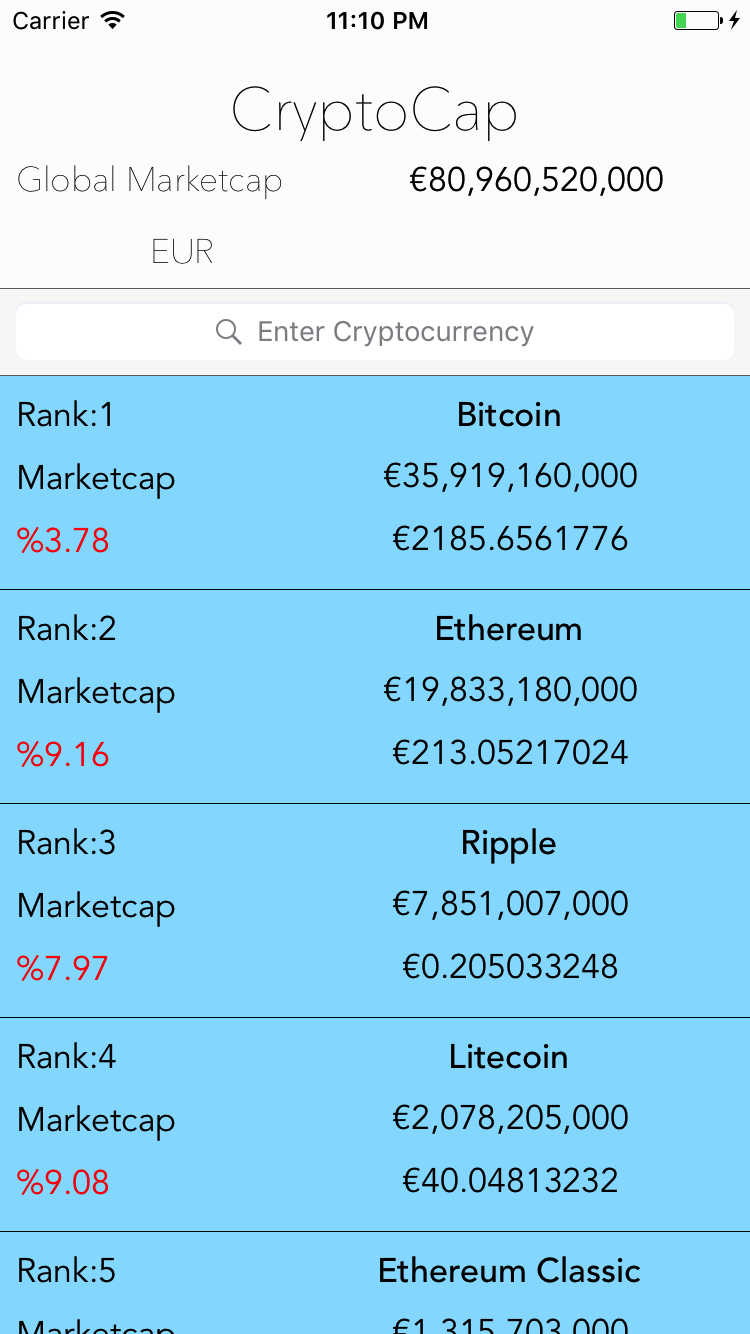This screenshot has width=750, height=1334.
Task: Click the Rank:1 label
Action: point(66,415)
